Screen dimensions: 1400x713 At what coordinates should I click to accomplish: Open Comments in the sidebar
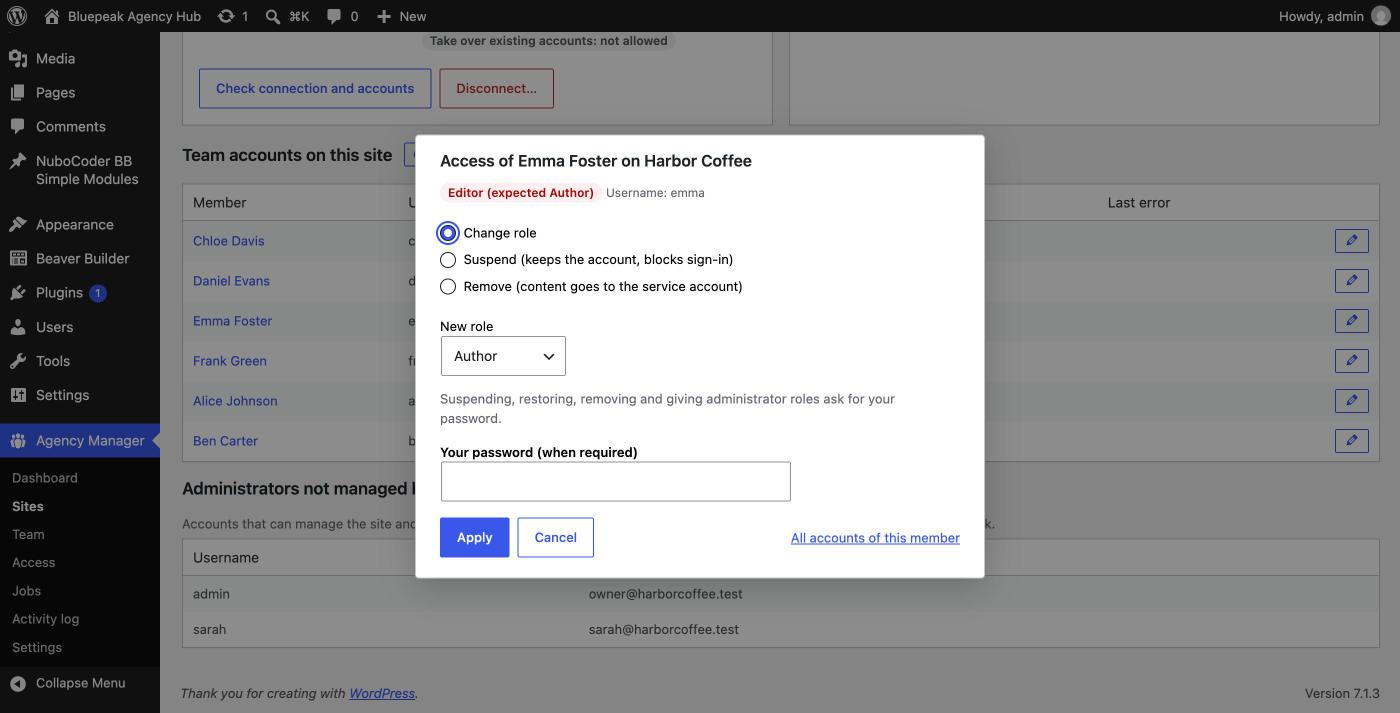coord(70,127)
